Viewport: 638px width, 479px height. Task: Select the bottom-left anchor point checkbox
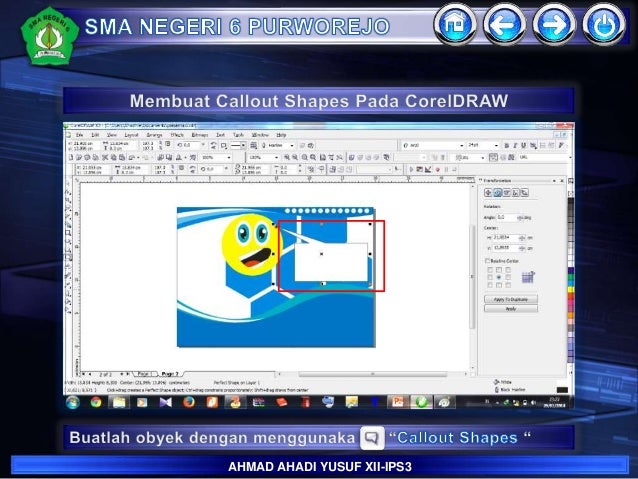point(490,285)
